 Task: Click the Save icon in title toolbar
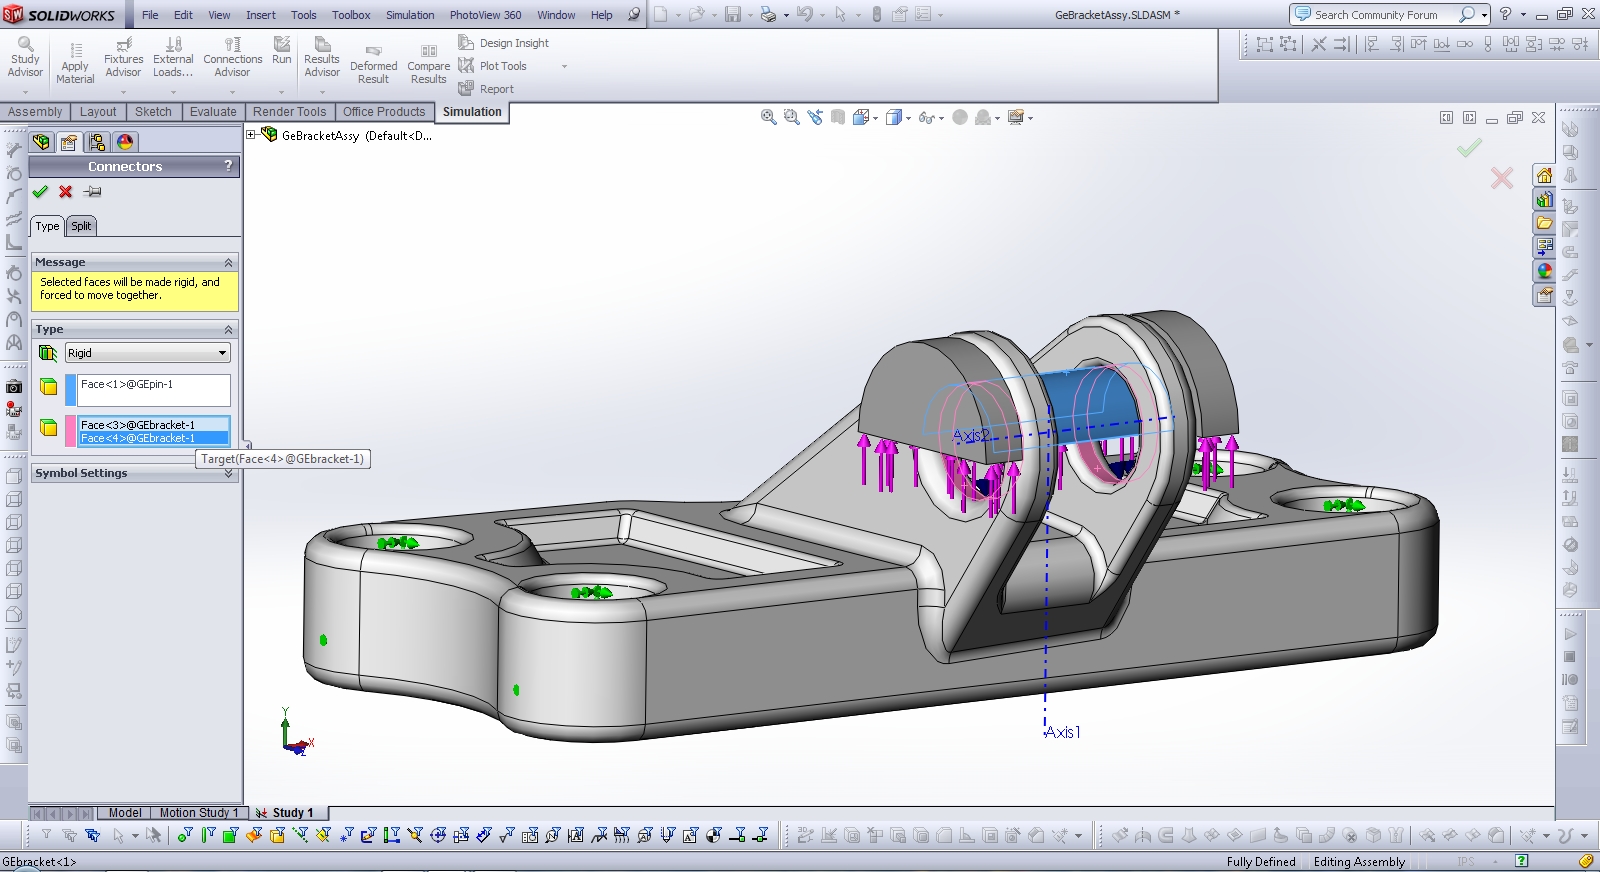(x=733, y=14)
